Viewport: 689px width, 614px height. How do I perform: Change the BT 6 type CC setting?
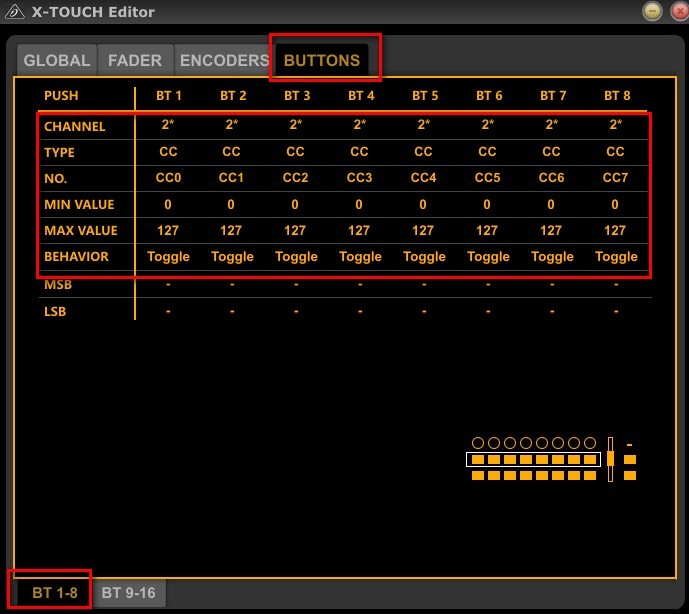487,152
